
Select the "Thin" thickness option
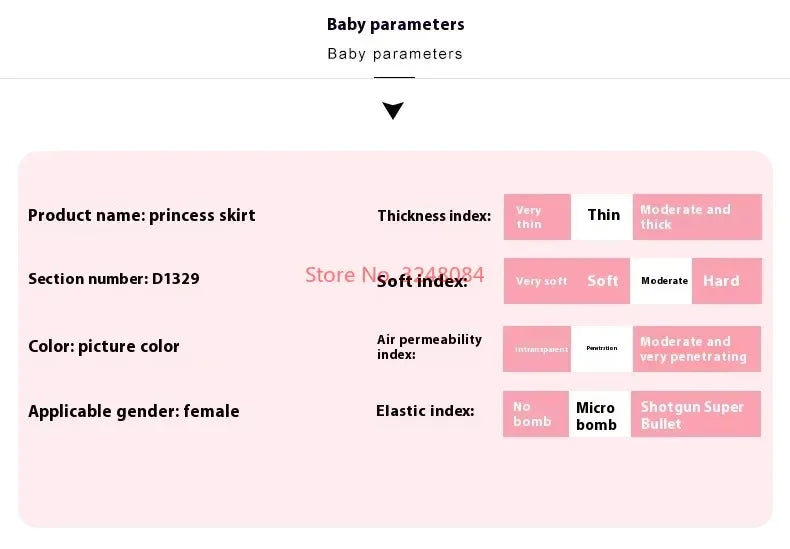(x=603, y=216)
